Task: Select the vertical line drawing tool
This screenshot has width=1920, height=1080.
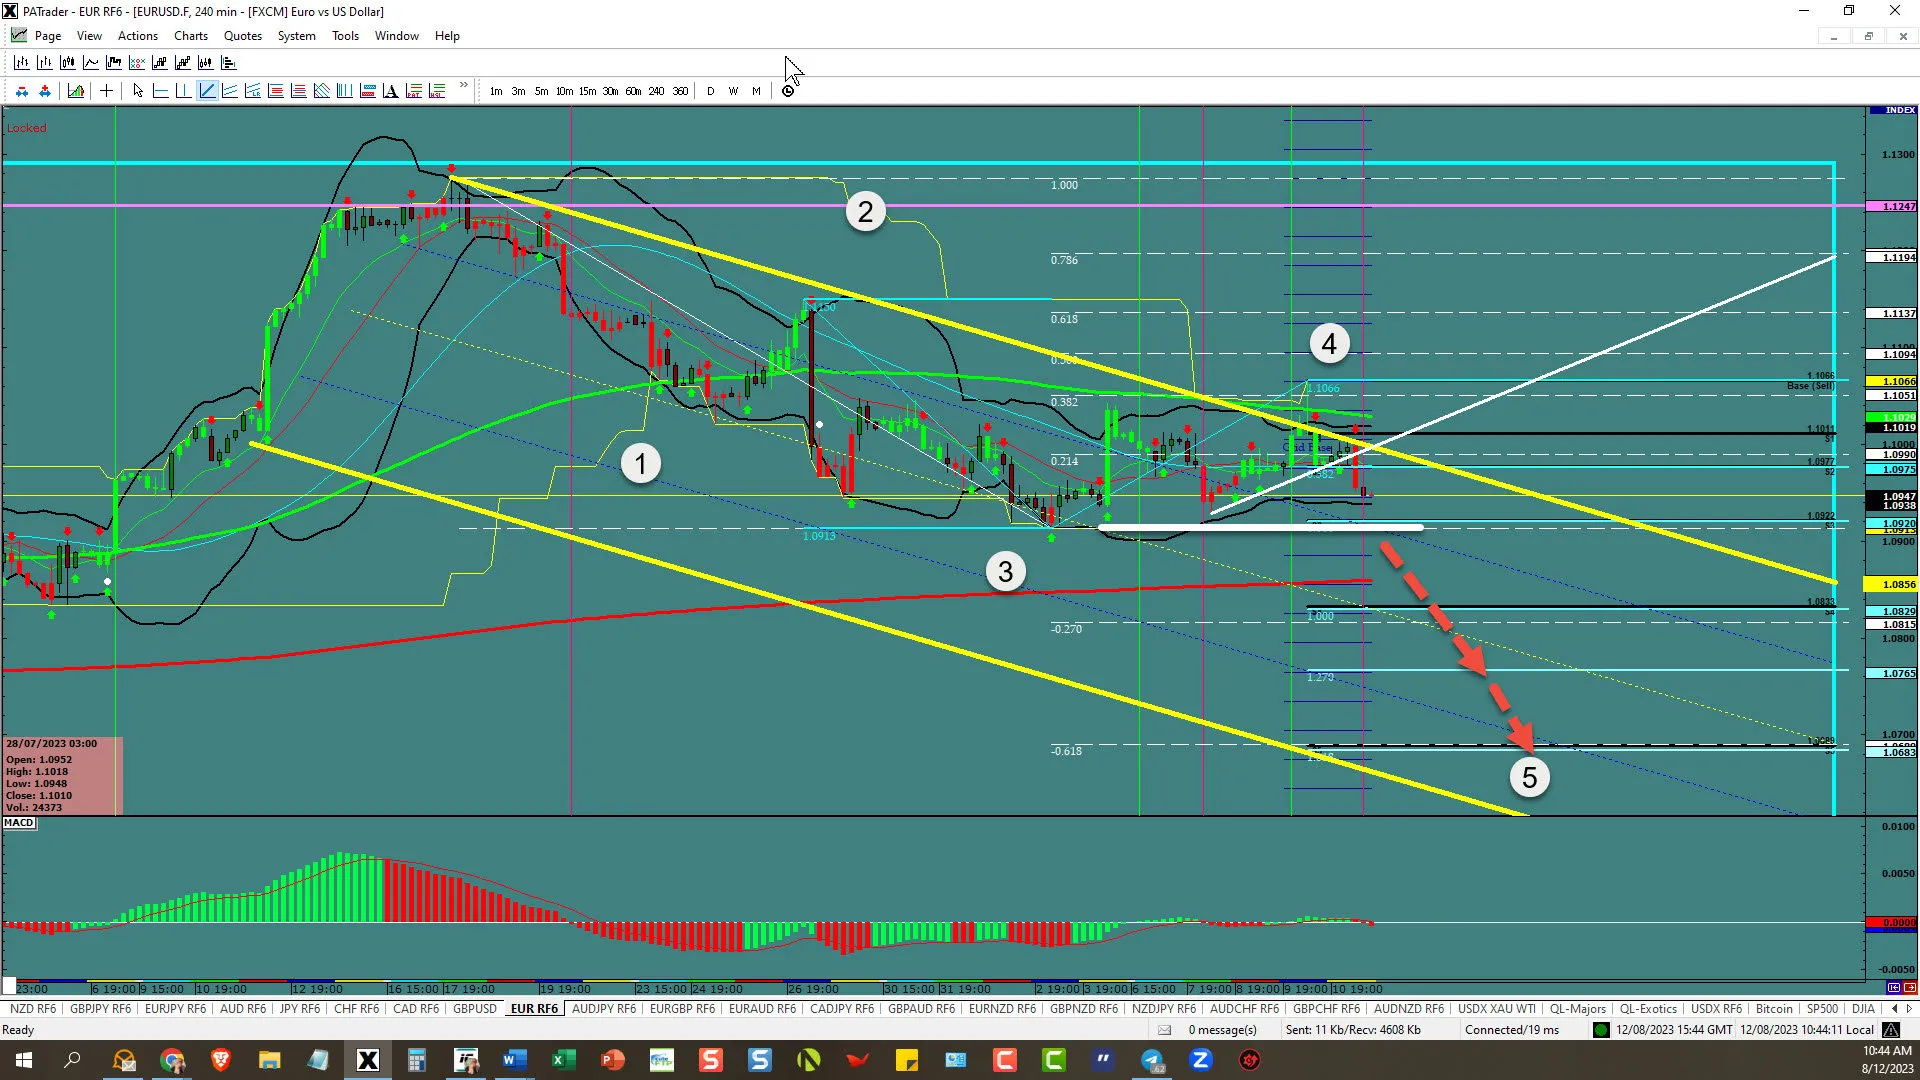Action: point(183,91)
